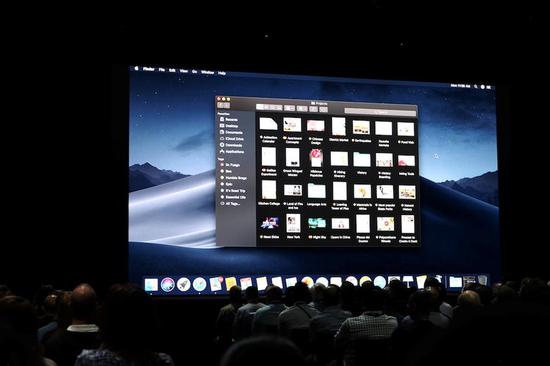
Task: Open Safari from the Dock
Action: tap(200, 284)
